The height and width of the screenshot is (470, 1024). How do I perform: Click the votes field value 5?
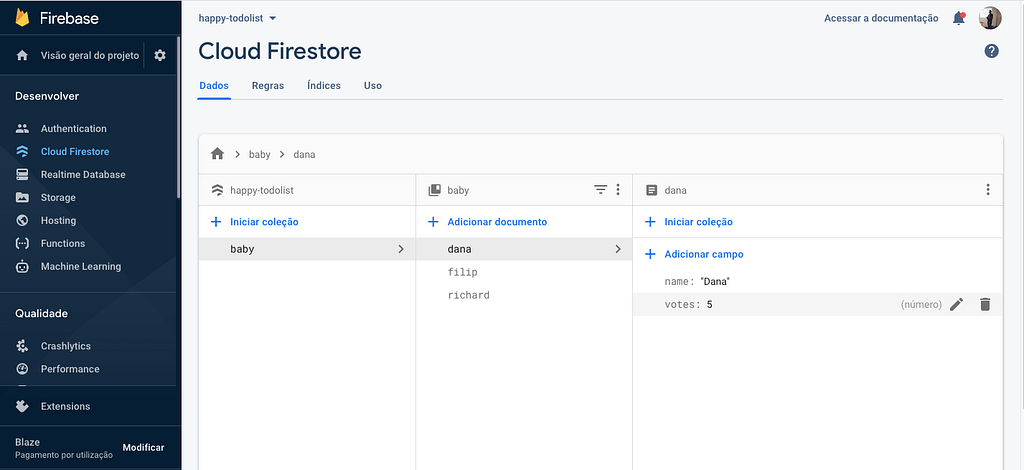(709, 304)
